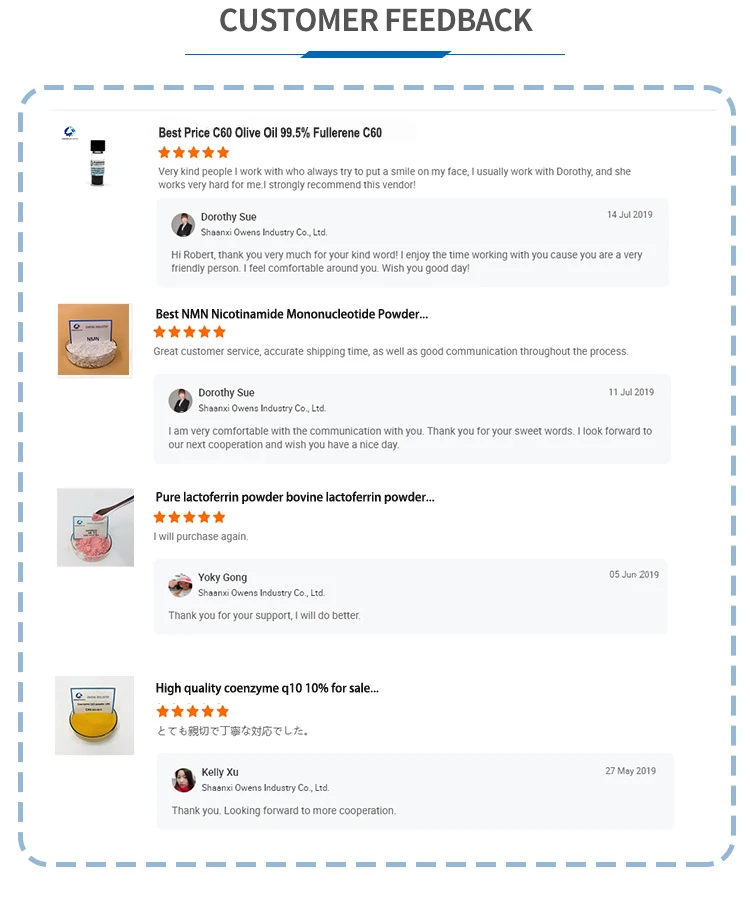The width and height of the screenshot is (750, 917).
Task: Click the star rating under NMN Powder review
Action: 190,332
